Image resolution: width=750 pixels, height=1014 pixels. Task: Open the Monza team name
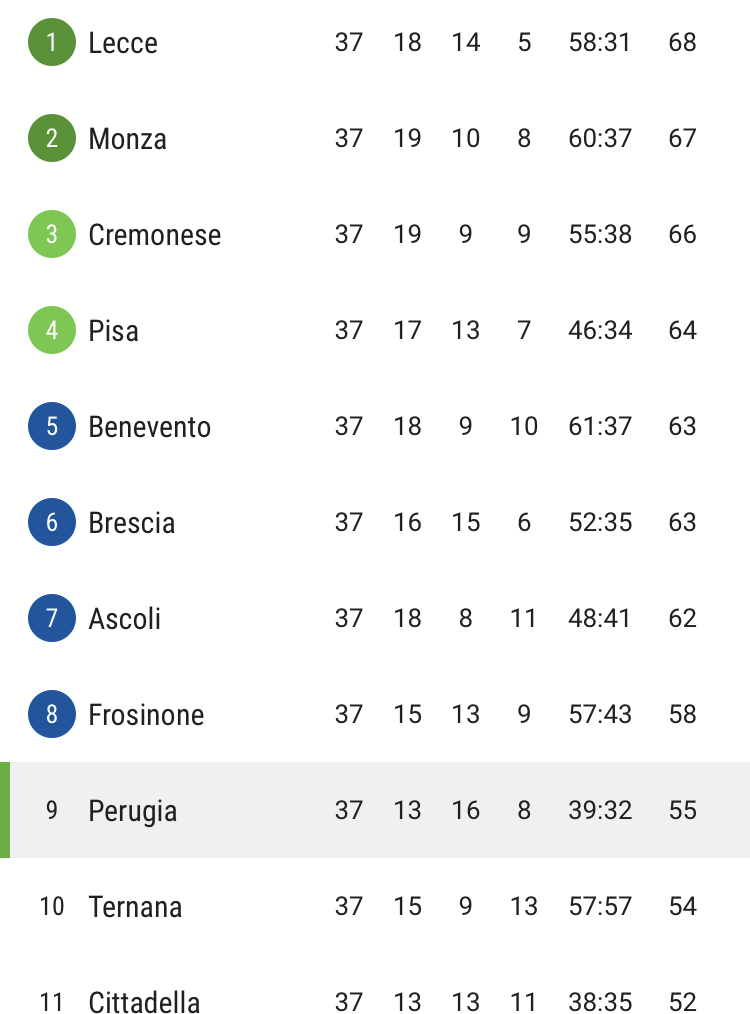click(x=127, y=138)
